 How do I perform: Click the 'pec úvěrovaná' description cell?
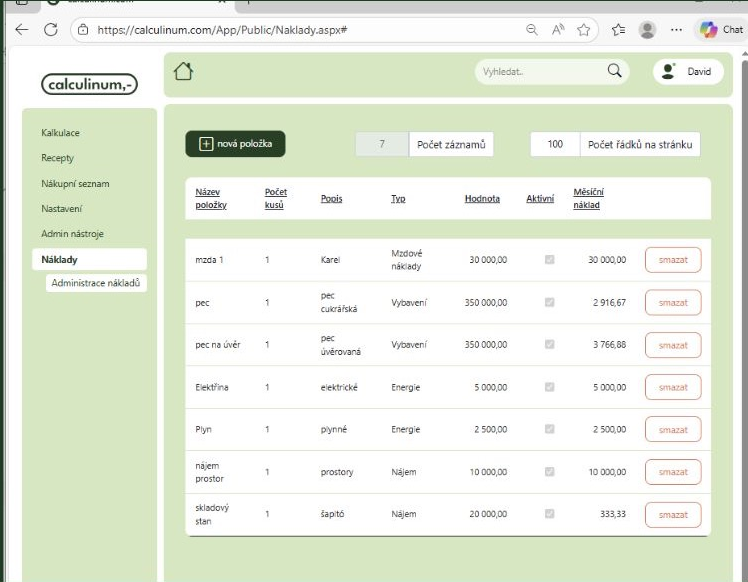coord(341,344)
